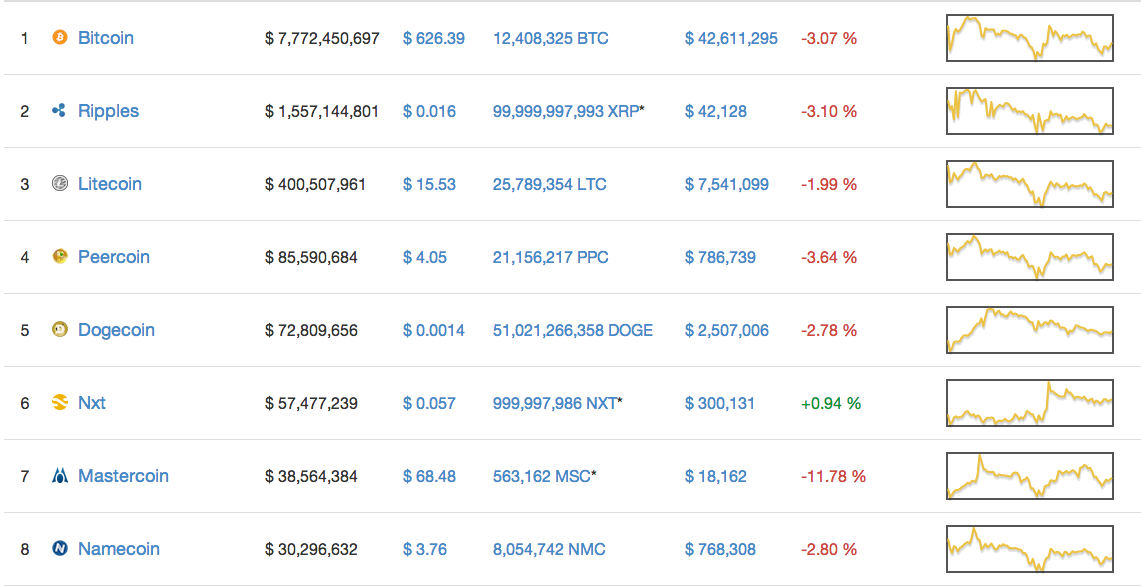The width and height of the screenshot is (1141, 587).
Task: Select Litecoin market cap $ 400,507,961
Action: tap(316, 184)
